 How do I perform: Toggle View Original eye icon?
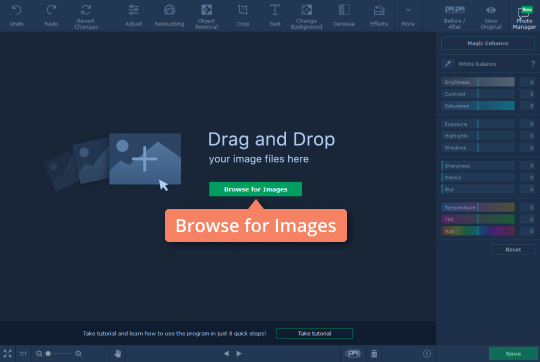coord(491,10)
